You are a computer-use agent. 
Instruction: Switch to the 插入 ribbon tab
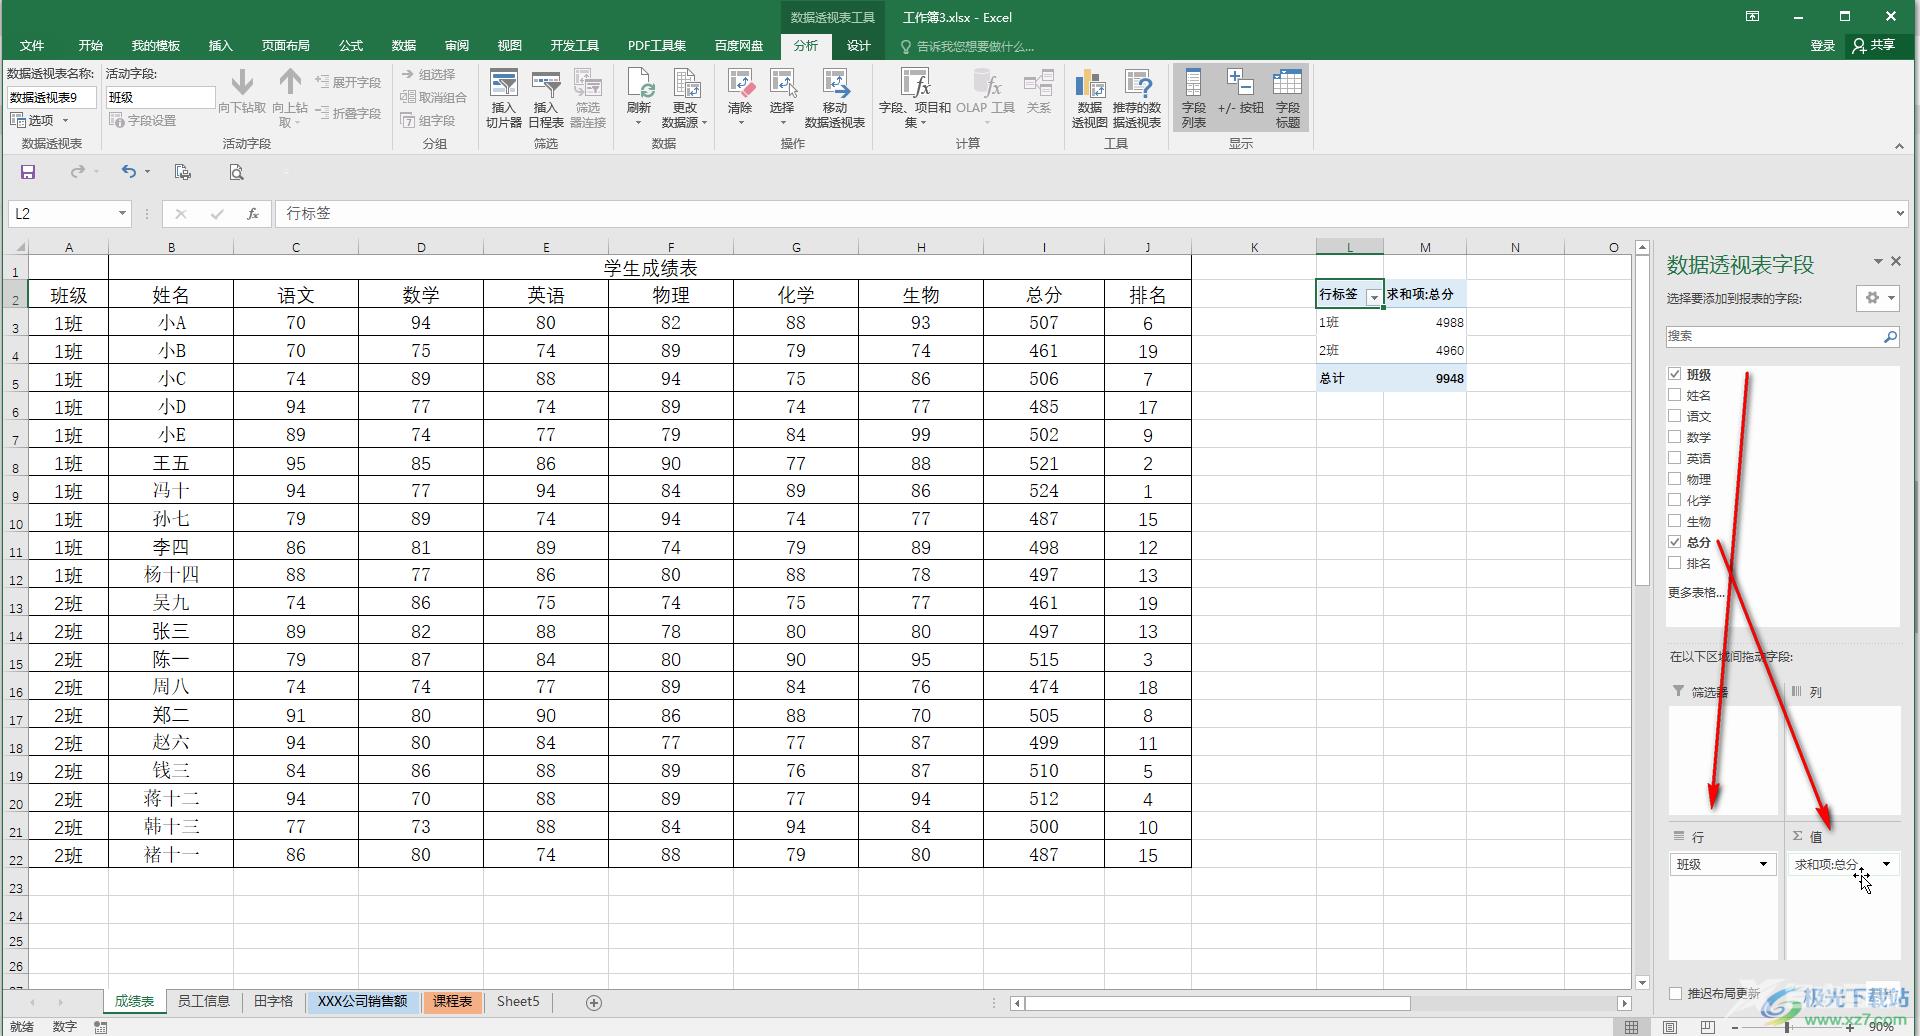(x=220, y=46)
